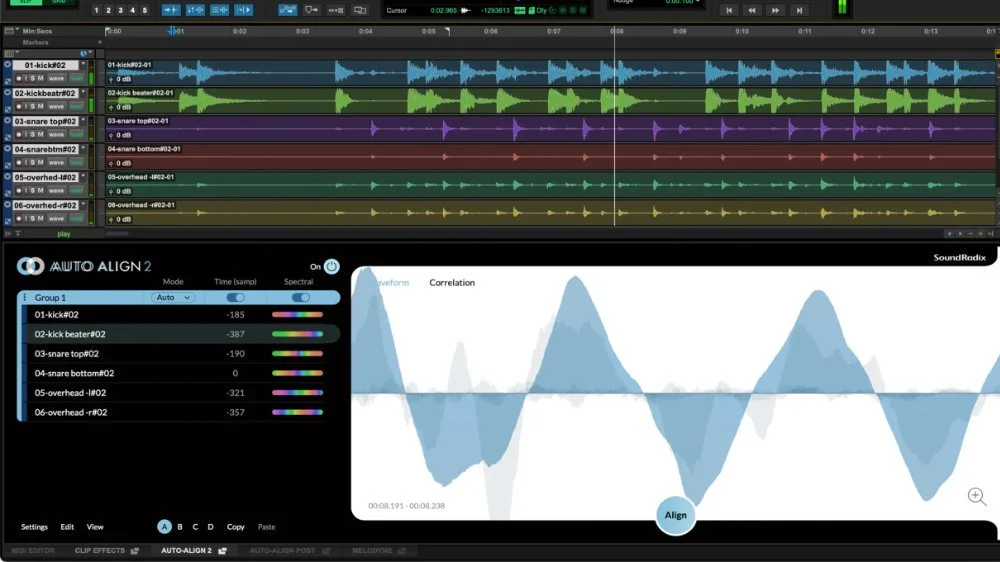Open the View menu in Auto Align

coord(95,527)
